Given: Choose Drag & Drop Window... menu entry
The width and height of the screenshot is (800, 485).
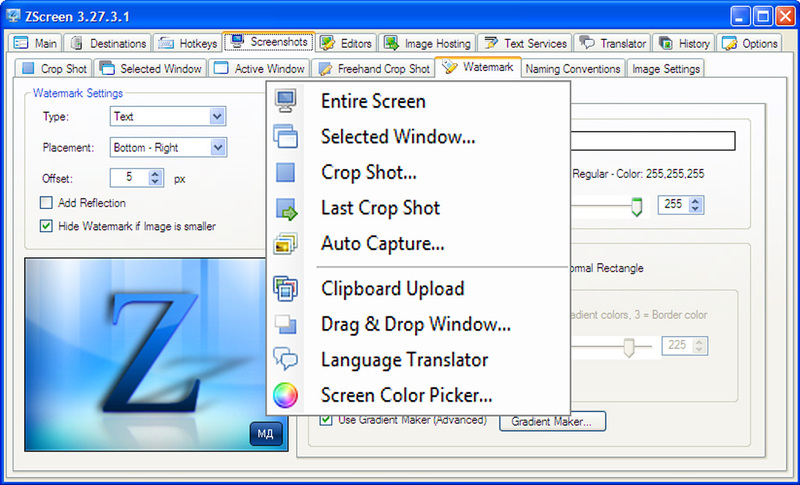Looking at the screenshot, I should [418, 324].
